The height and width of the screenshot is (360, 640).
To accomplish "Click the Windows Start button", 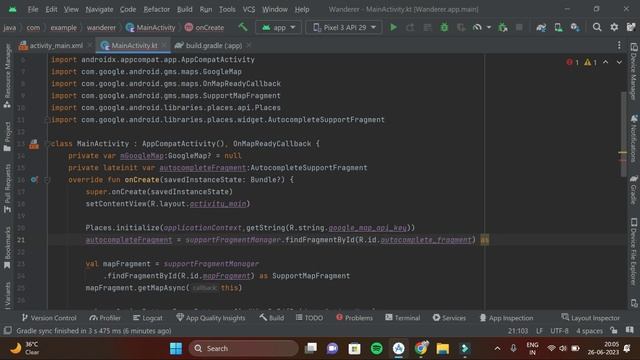I will coord(176,348).
